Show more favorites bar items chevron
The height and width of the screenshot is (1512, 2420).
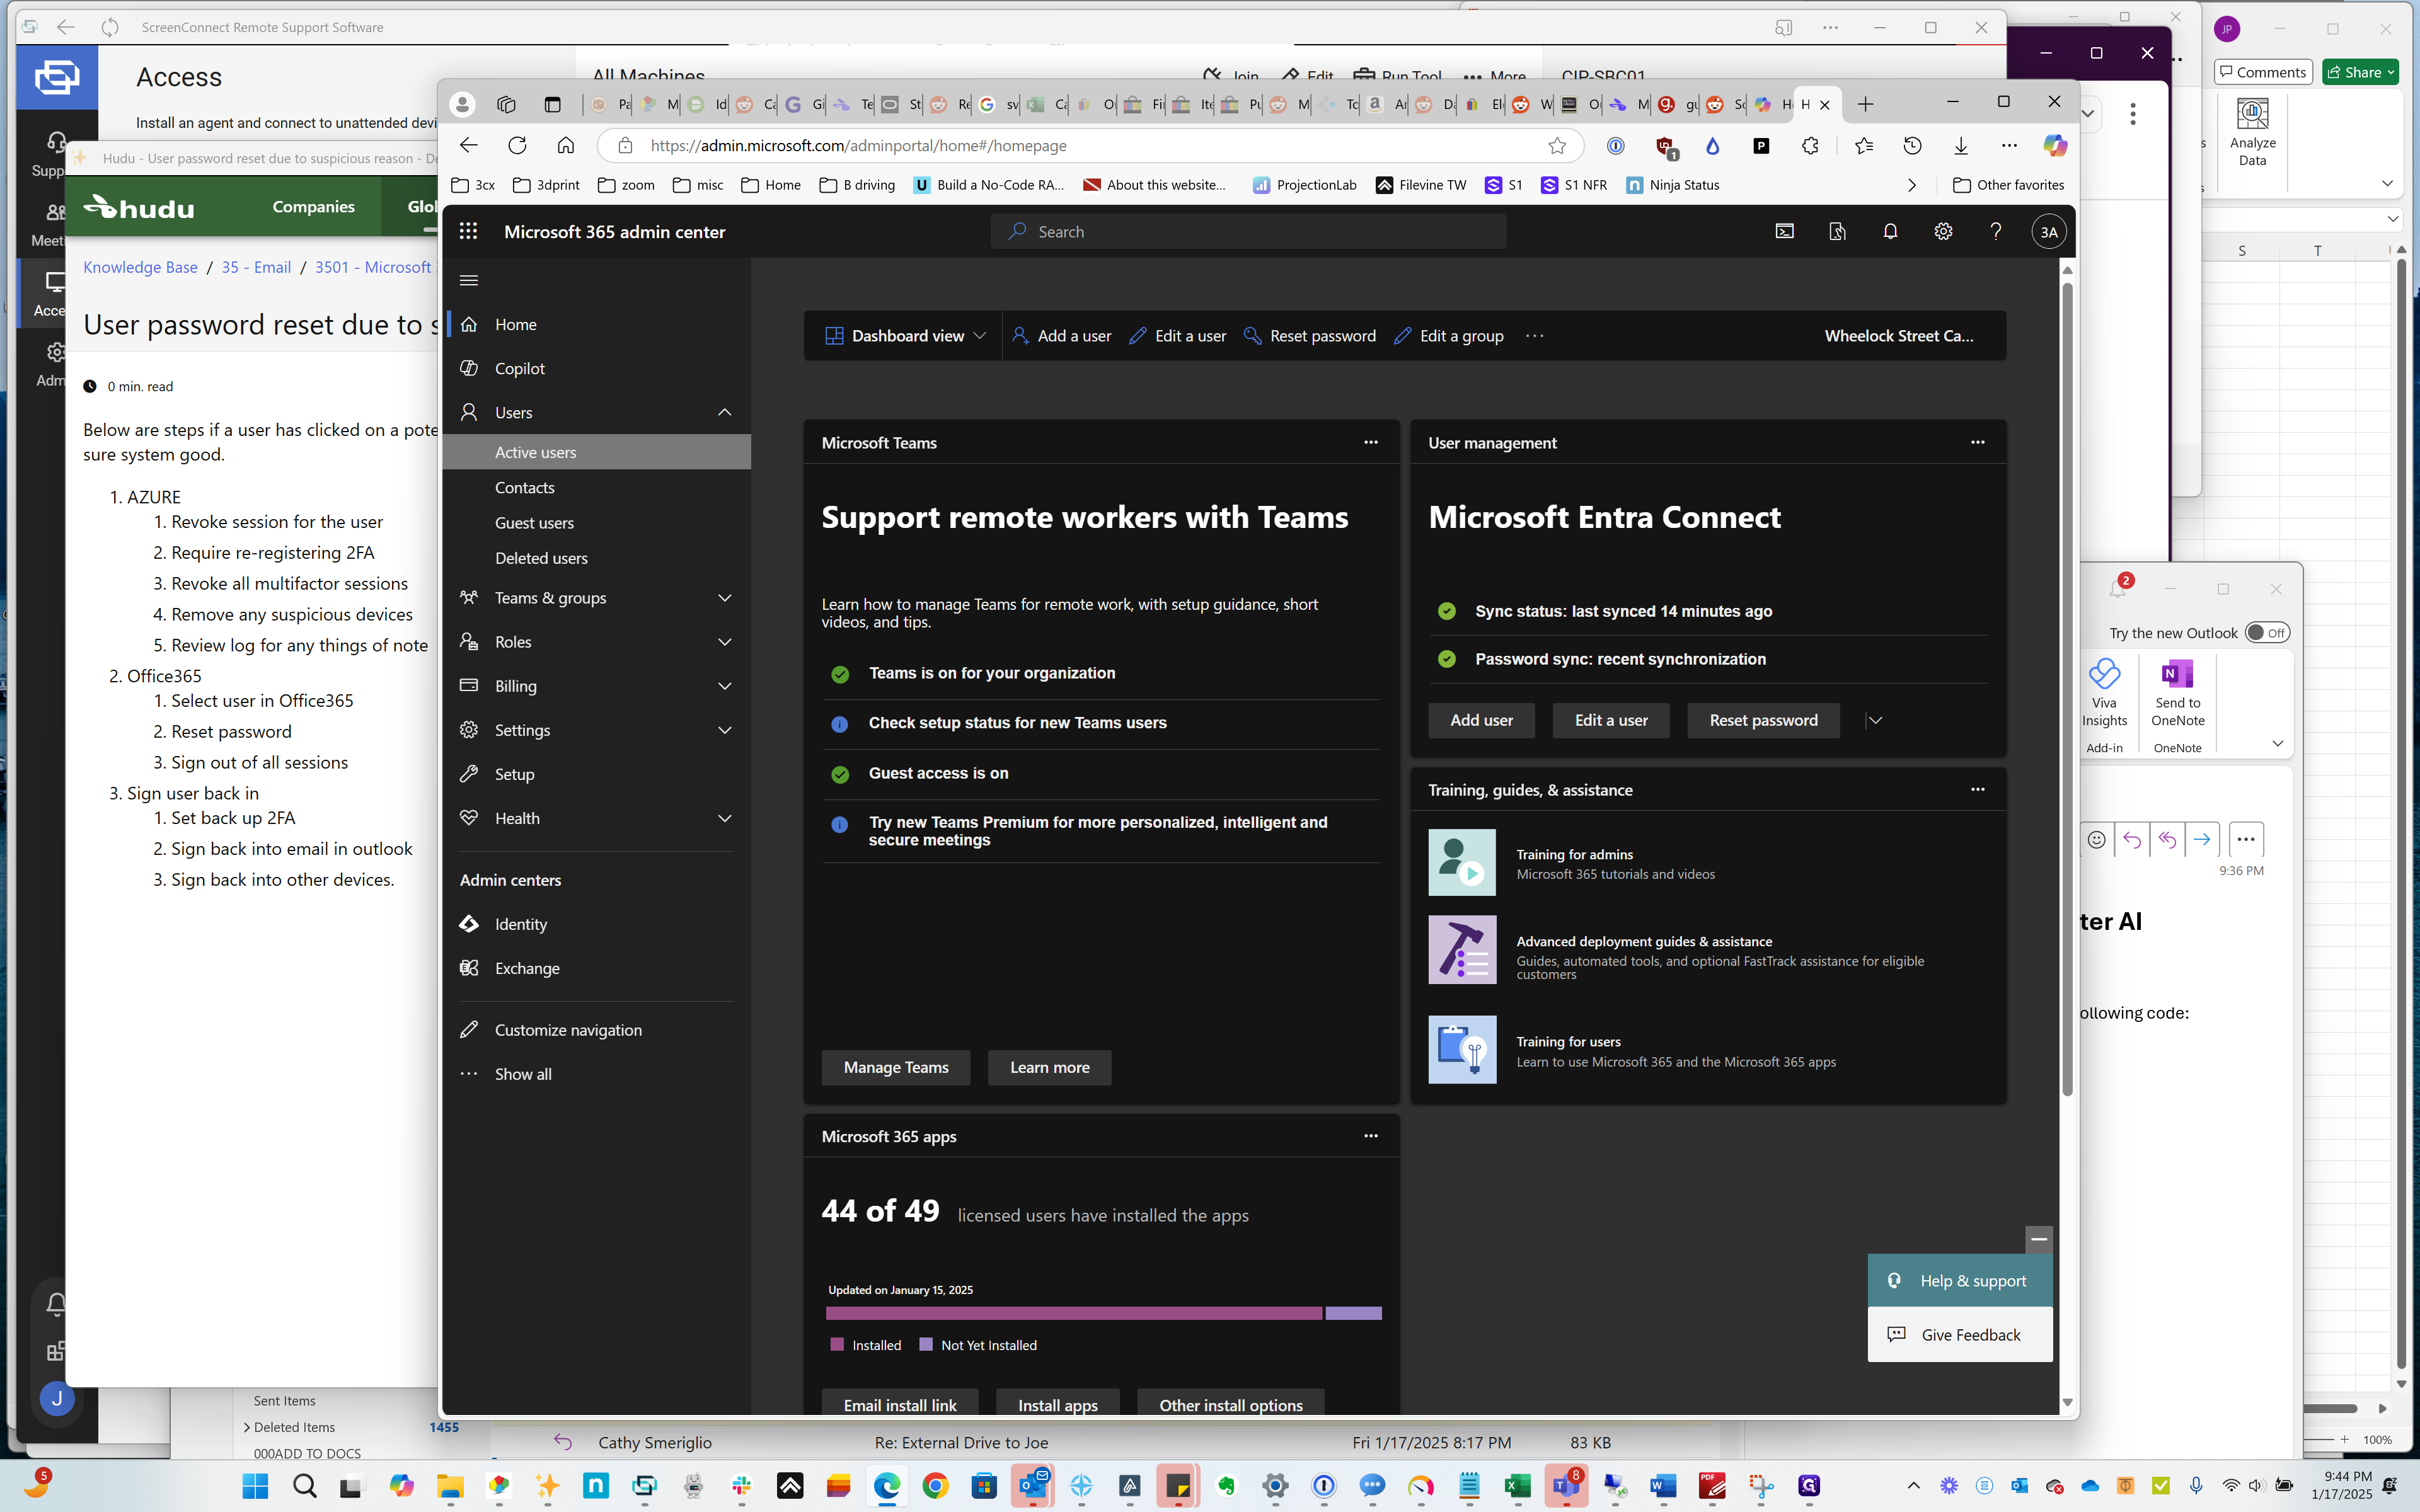[x=1911, y=185]
